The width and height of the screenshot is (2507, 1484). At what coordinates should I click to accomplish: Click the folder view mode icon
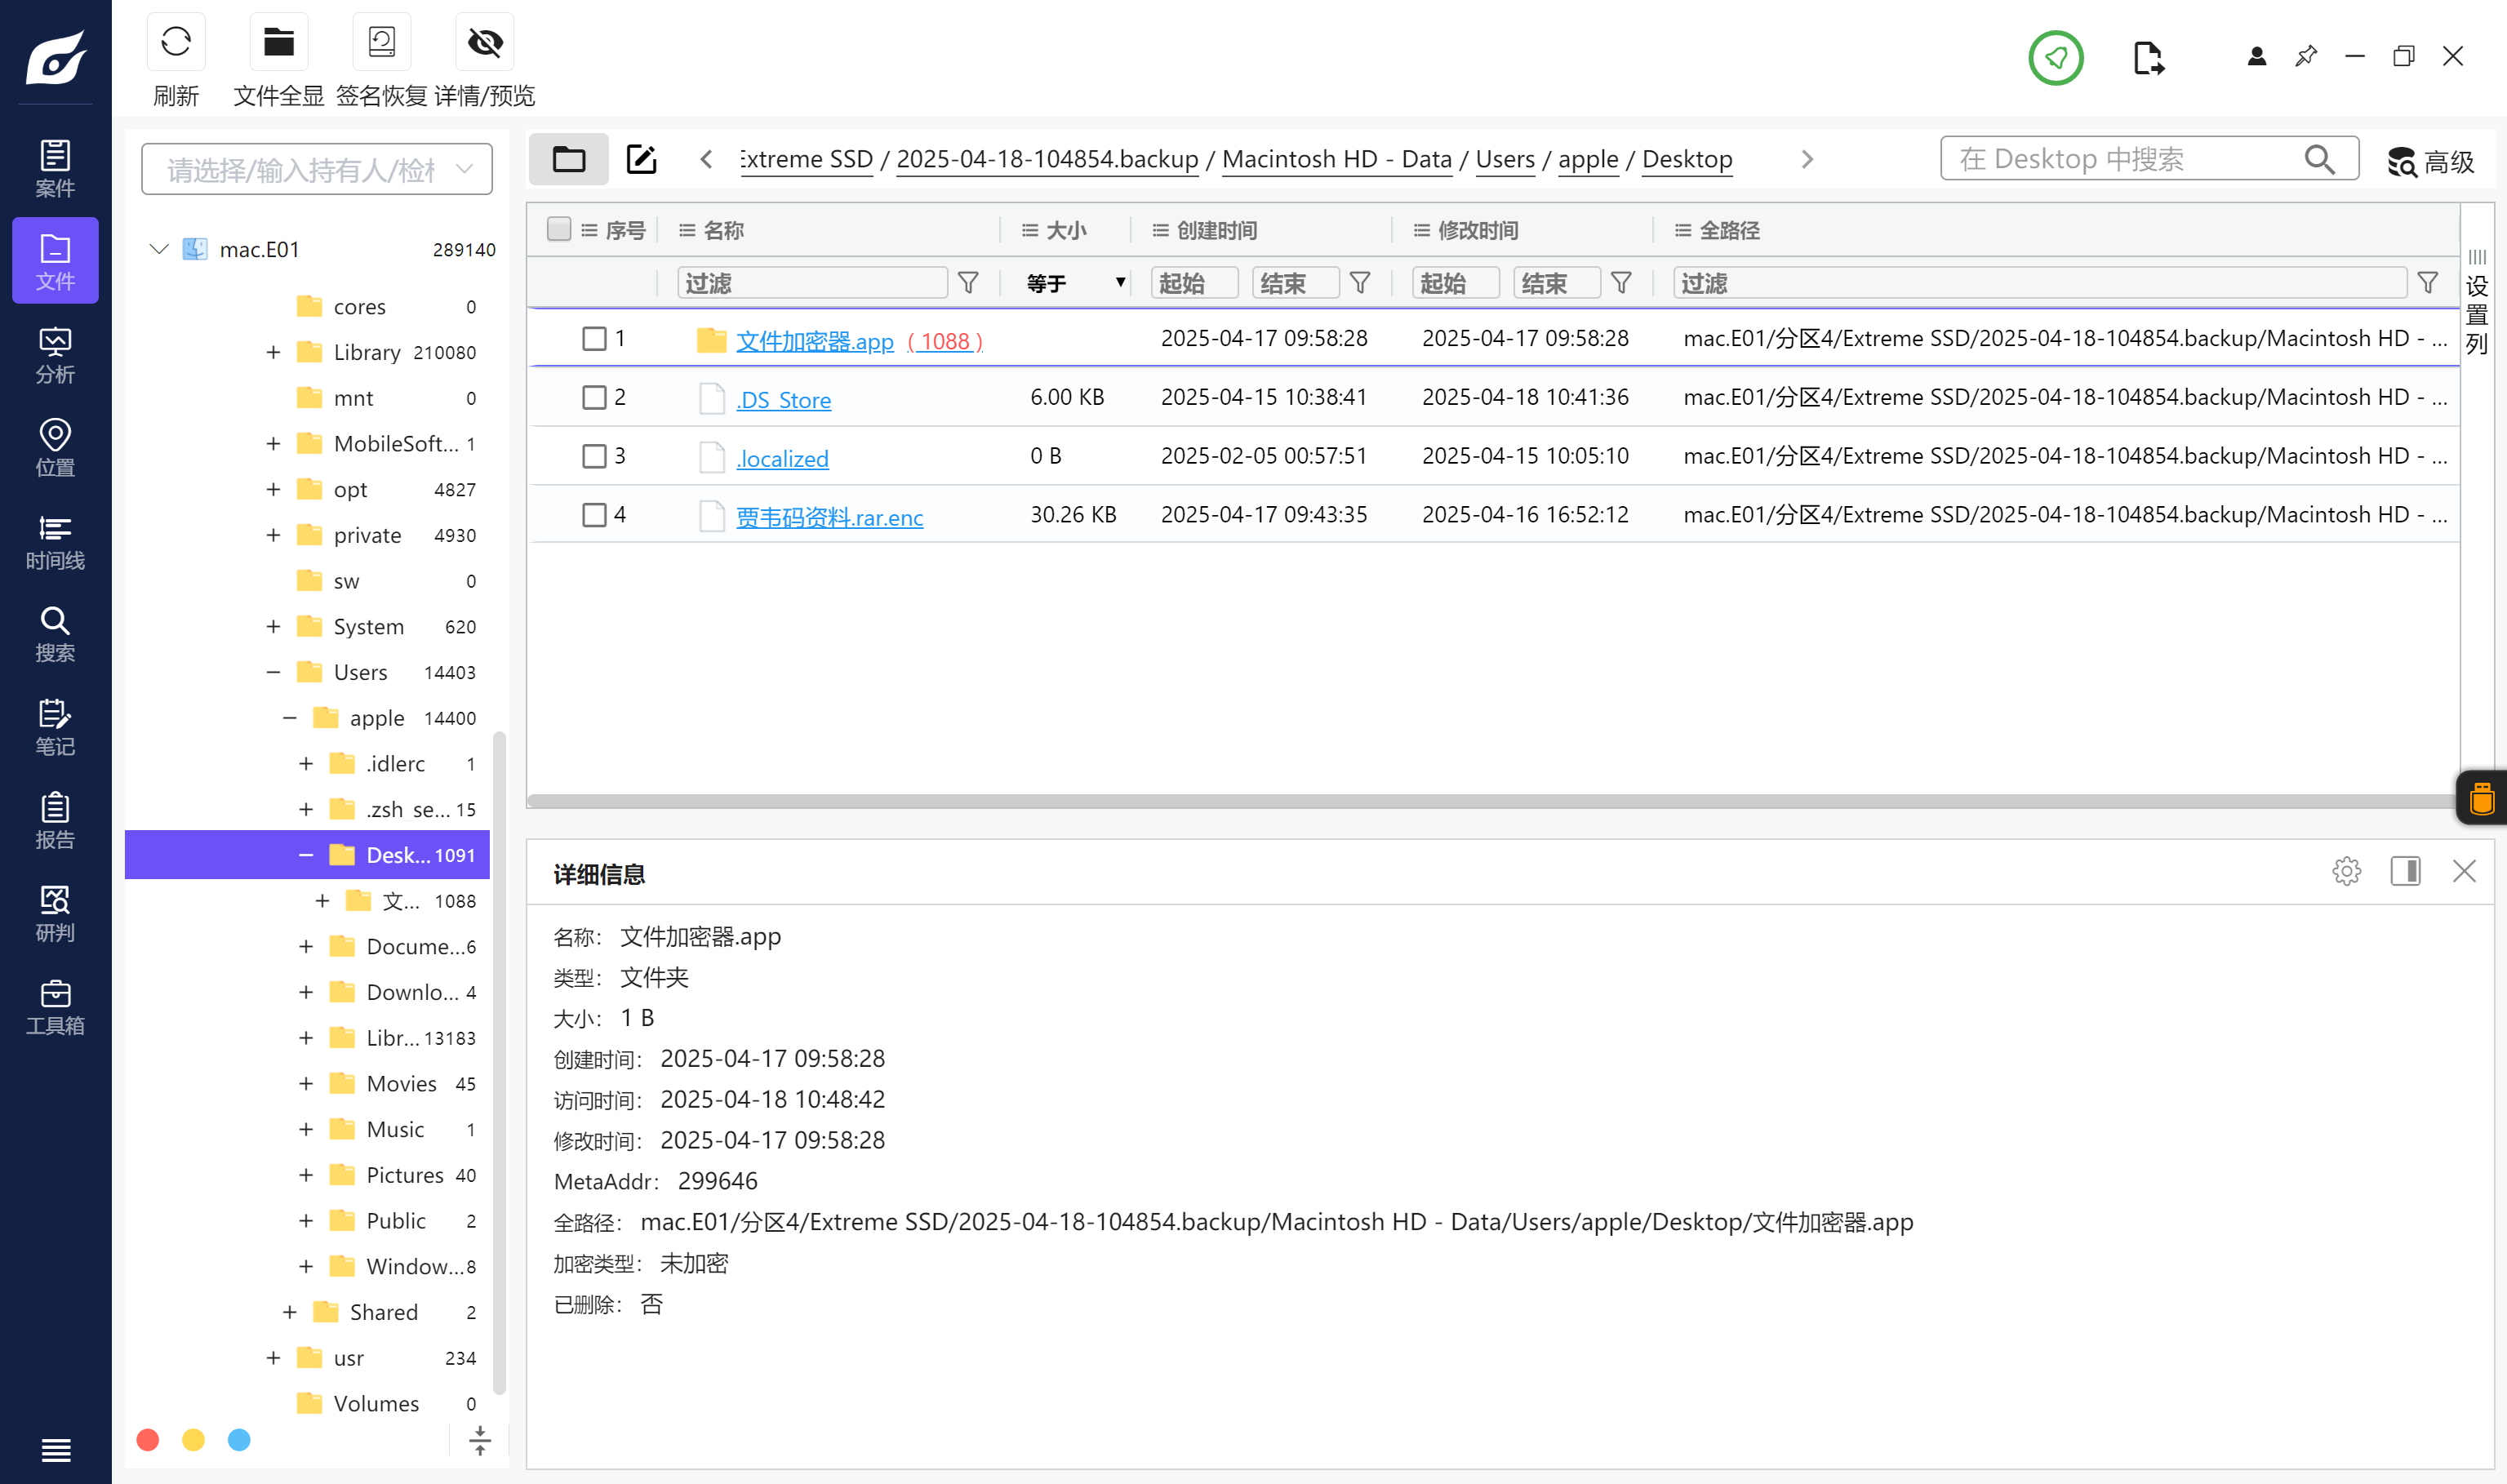click(569, 159)
